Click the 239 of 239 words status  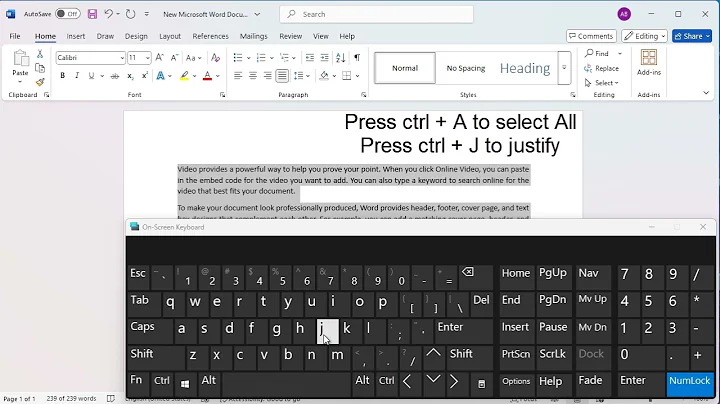coord(71,398)
